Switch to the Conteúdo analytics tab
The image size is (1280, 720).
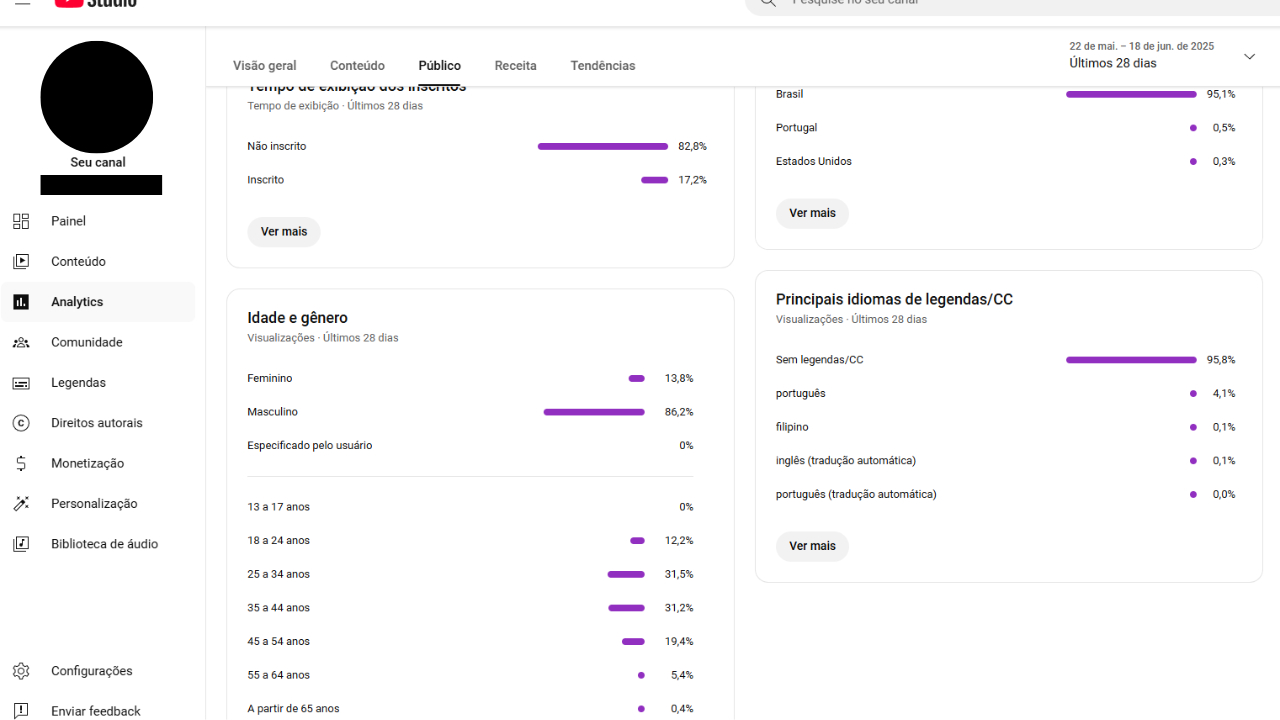click(357, 66)
